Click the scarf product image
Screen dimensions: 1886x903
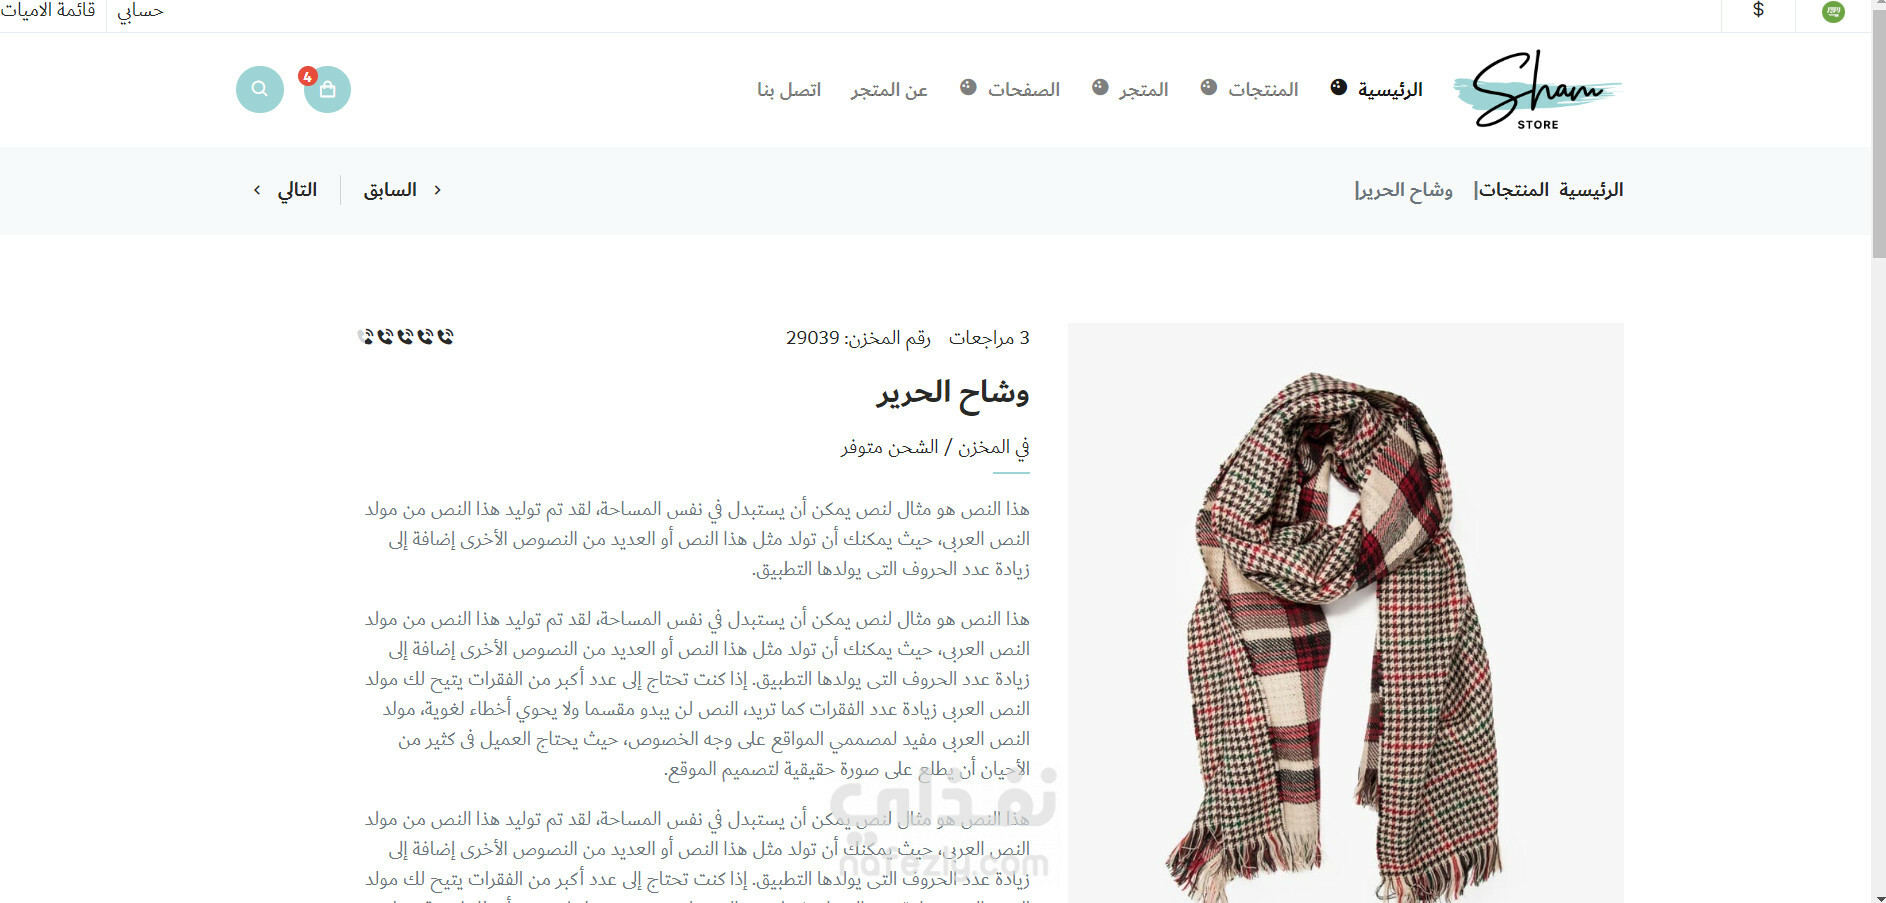coord(1346,612)
